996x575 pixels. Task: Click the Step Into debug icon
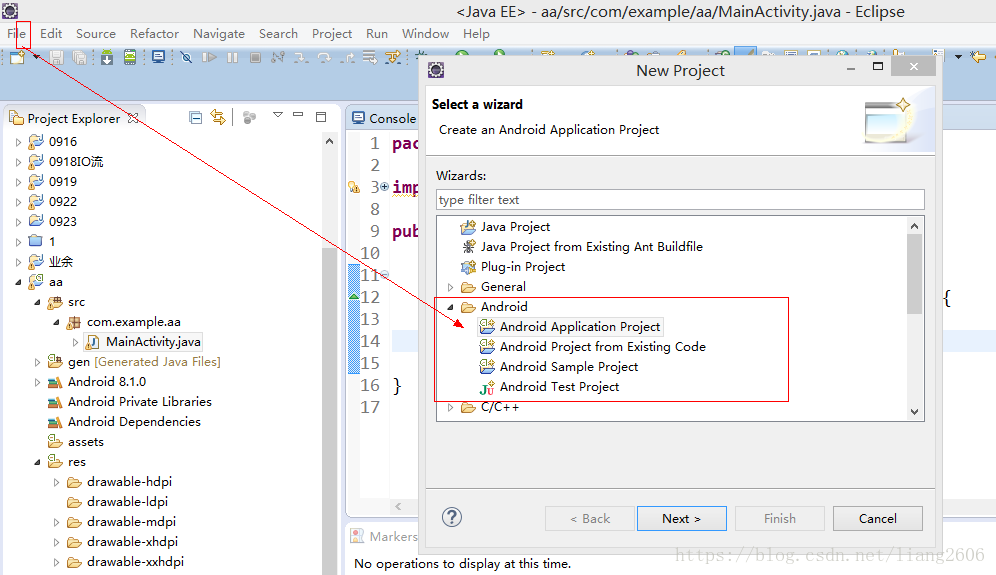coord(300,58)
